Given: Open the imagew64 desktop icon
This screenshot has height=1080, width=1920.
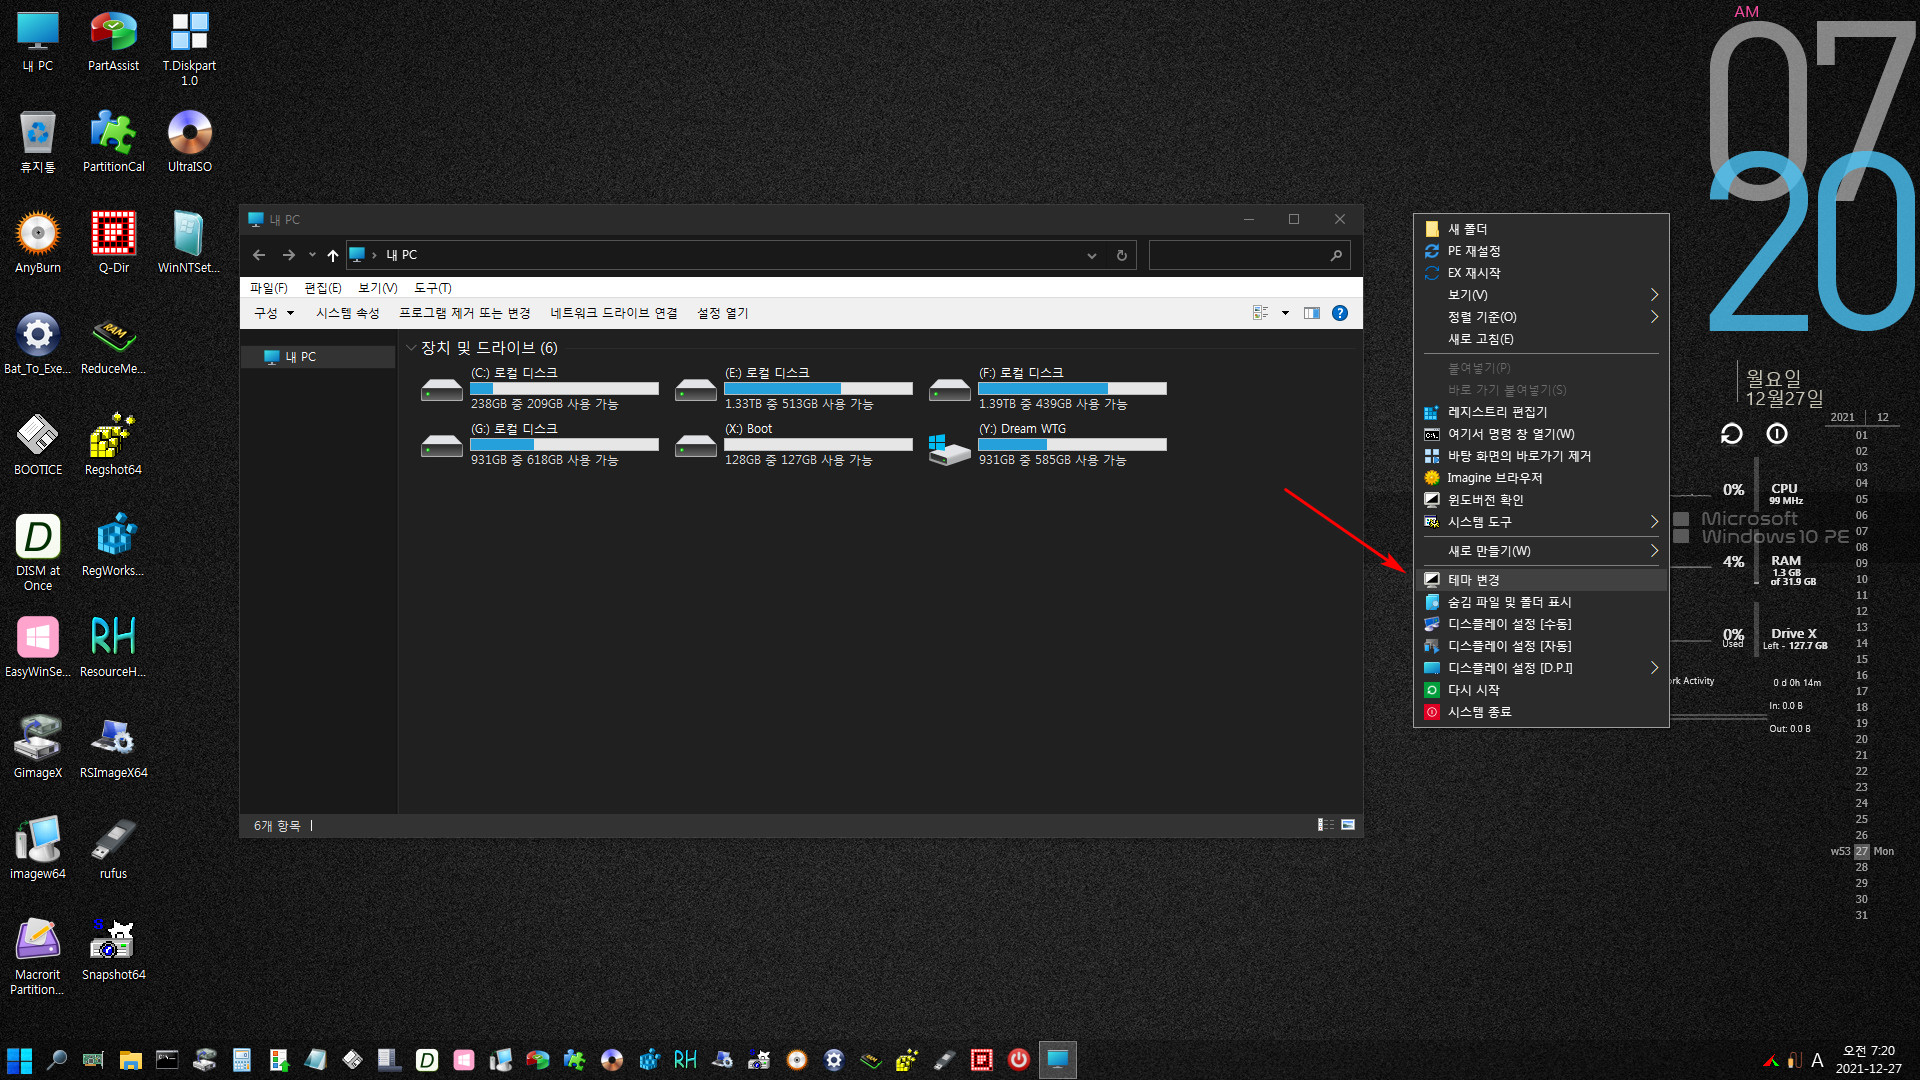Looking at the screenshot, I should [38, 849].
